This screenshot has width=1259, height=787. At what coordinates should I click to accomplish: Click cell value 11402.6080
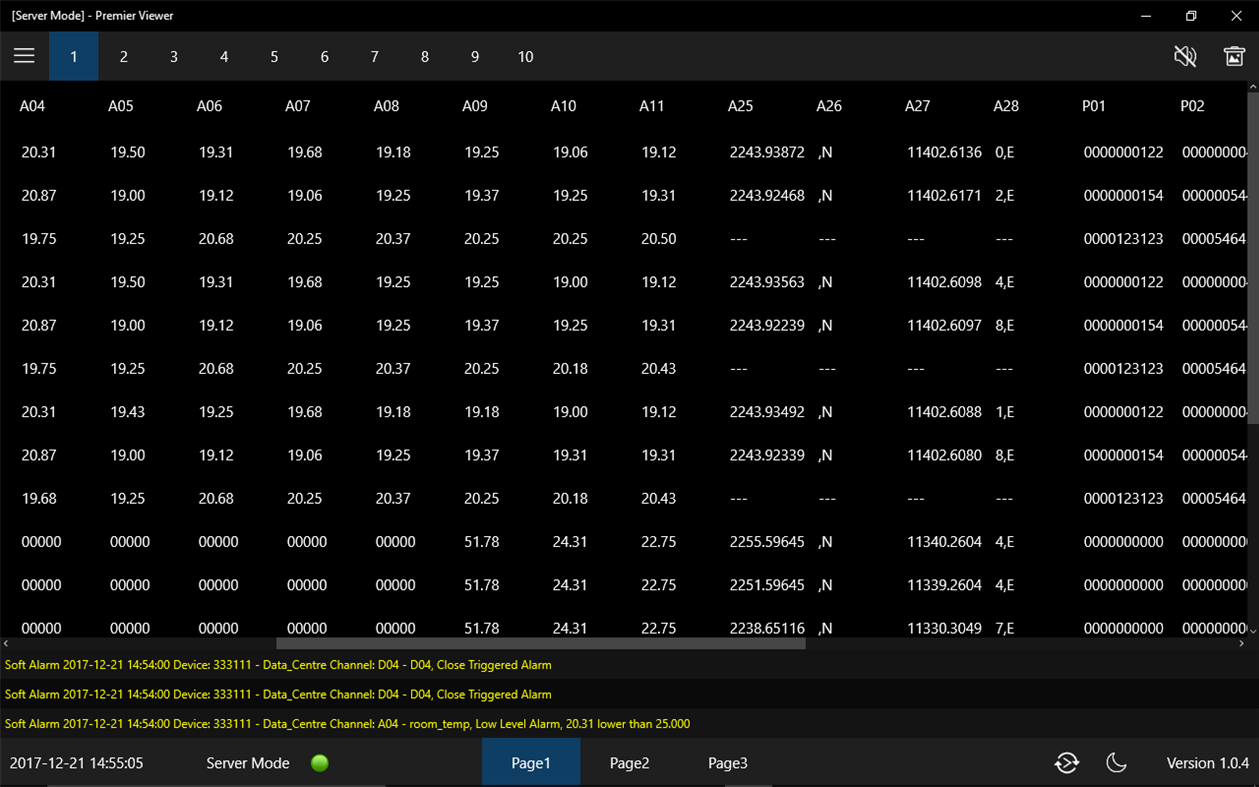(944, 455)
